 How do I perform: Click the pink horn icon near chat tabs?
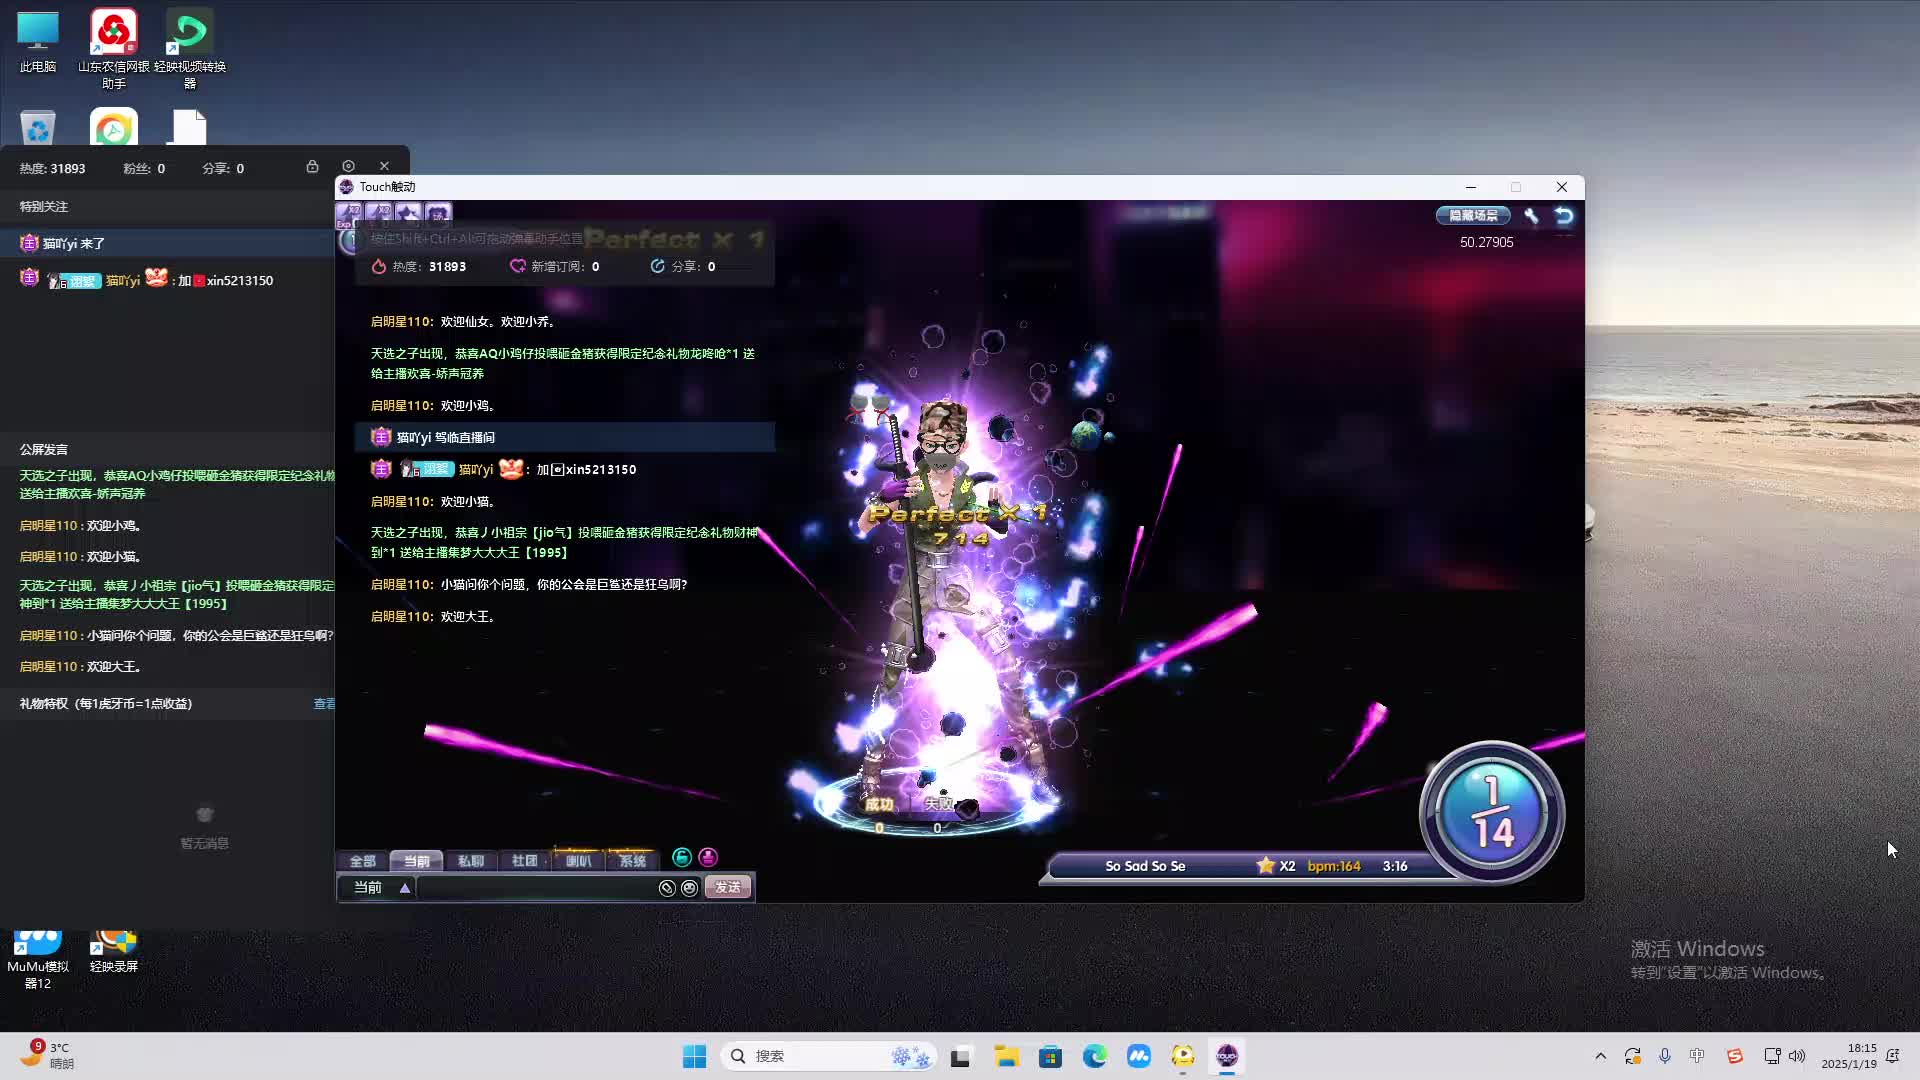click(x=708, y=857)
